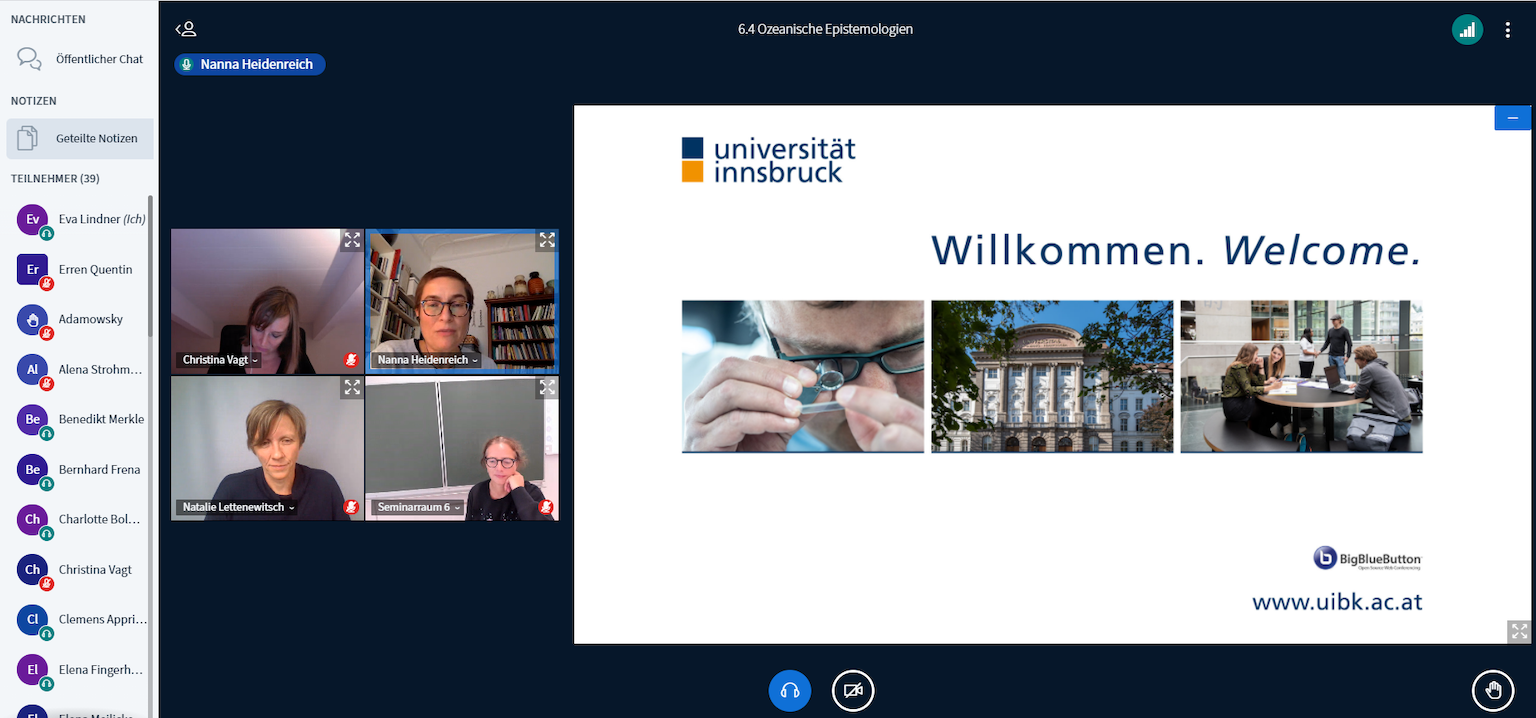Fullscreen Nanna Heidenreich's webcam video
The width and height of the screenshot is (1536, 718).
coord(547,240)
